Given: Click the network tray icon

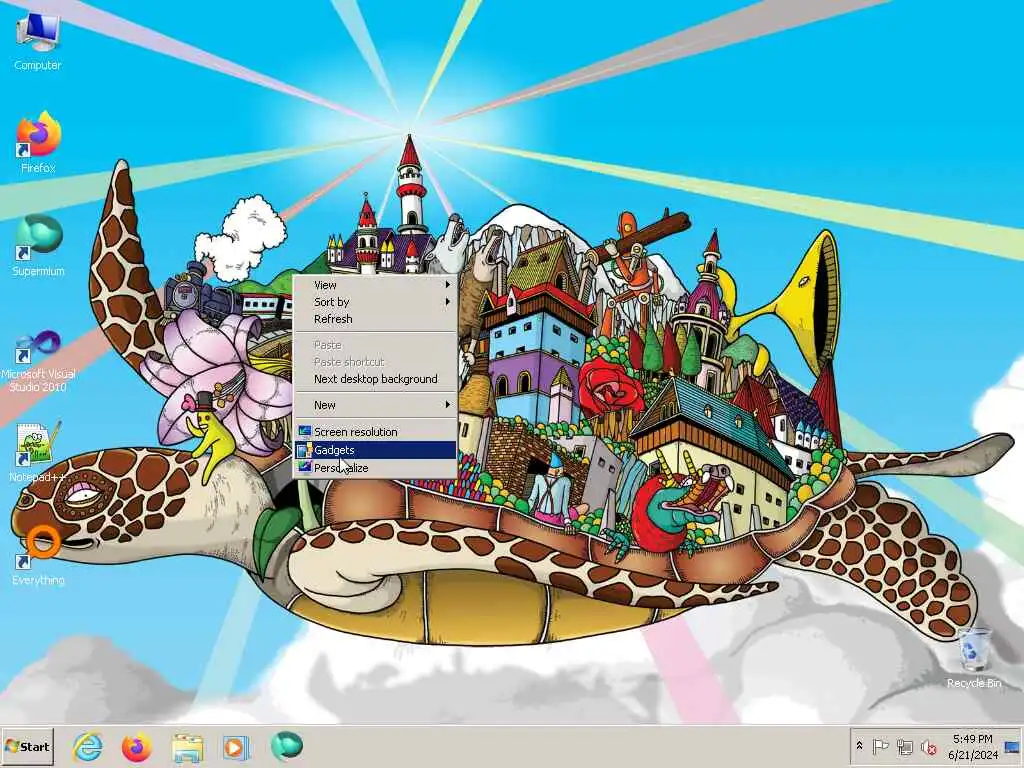Looking at the screenshot, I should [904, 746].
